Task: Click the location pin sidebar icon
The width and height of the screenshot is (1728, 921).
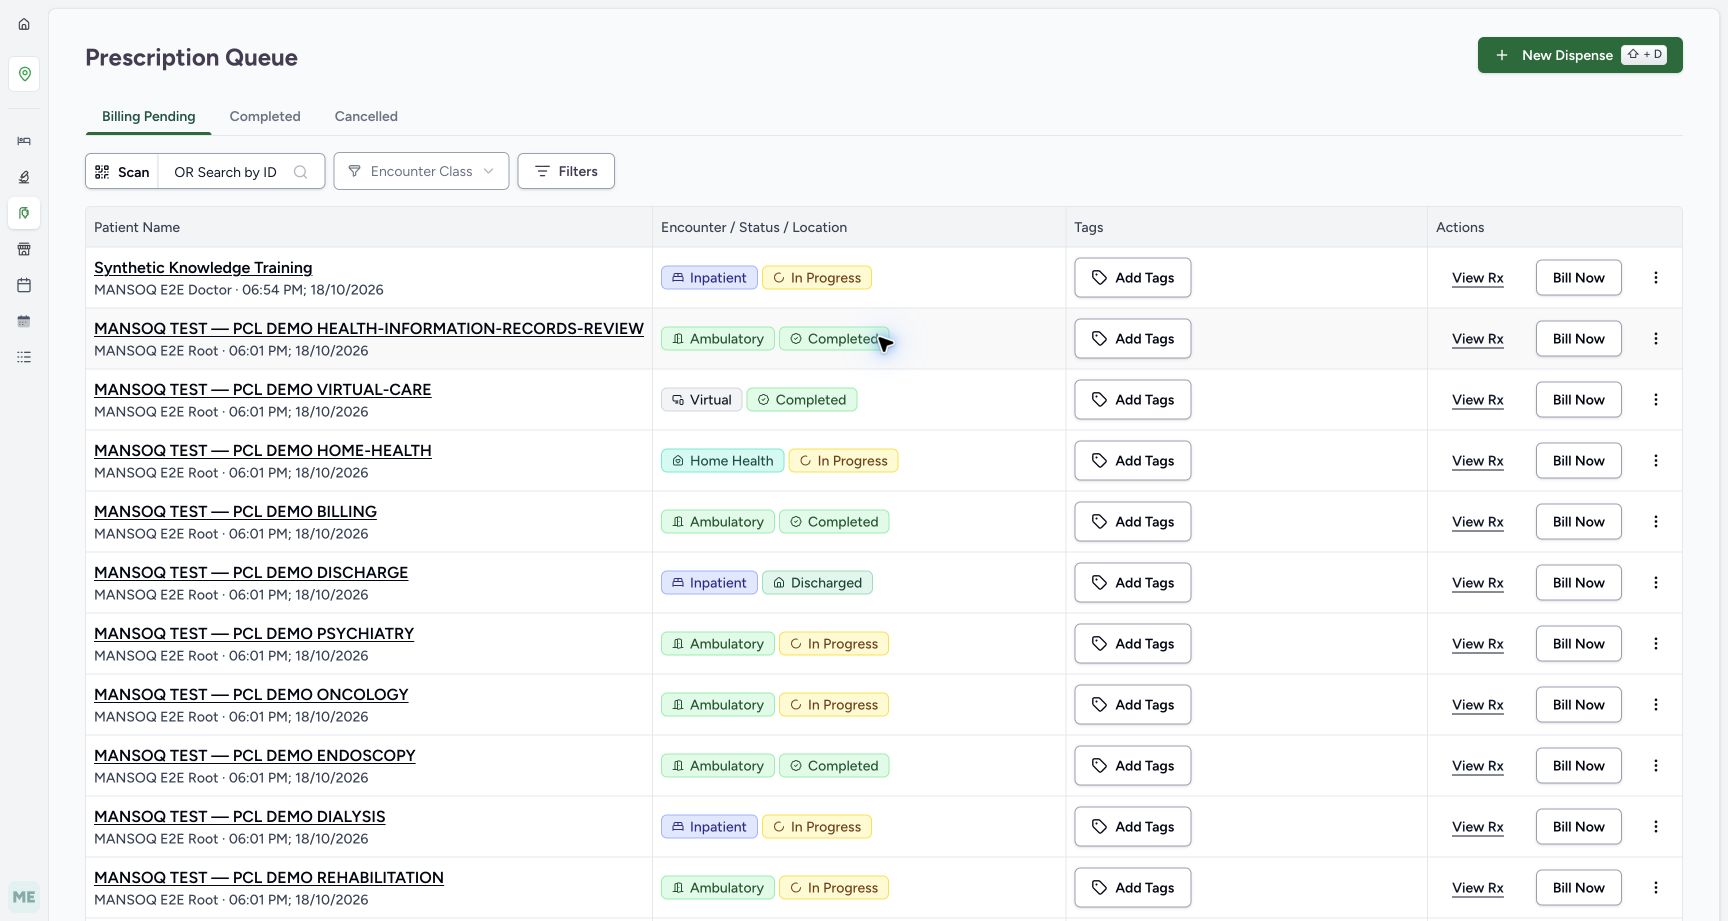Action: click(24, 74)
